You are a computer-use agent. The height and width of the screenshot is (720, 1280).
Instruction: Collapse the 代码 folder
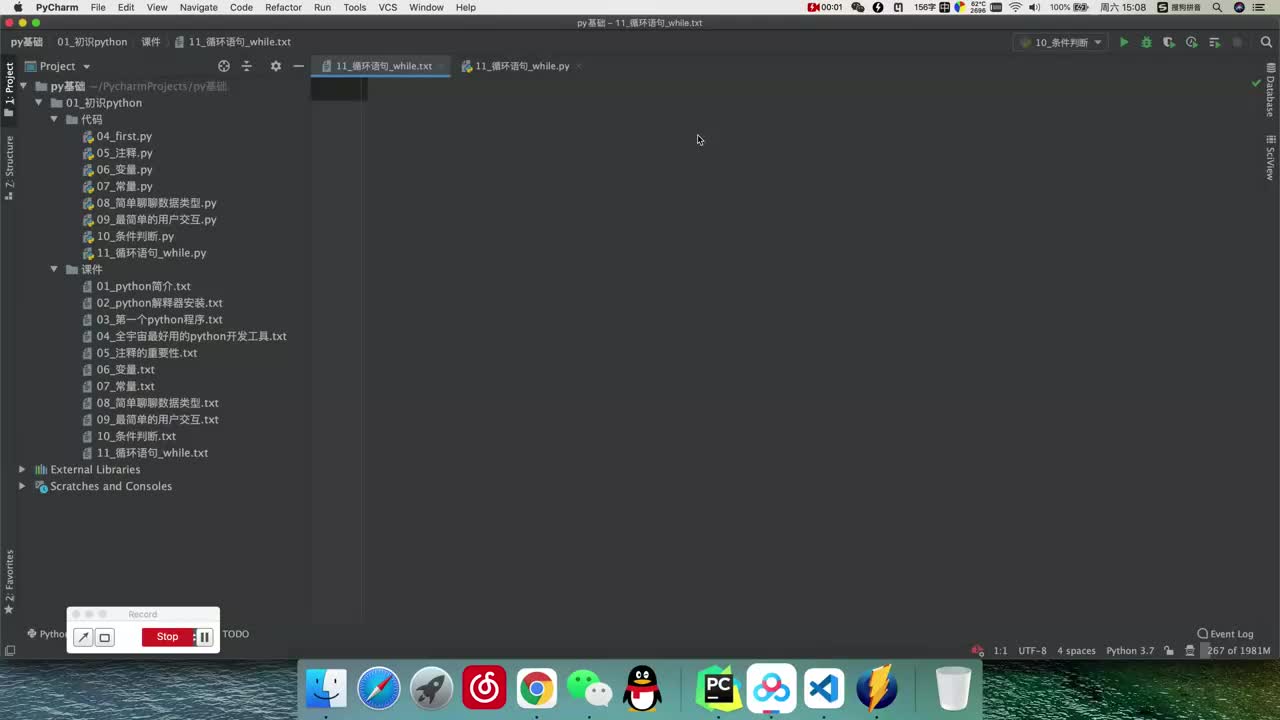pyautogui.click(x=54, y=119)
